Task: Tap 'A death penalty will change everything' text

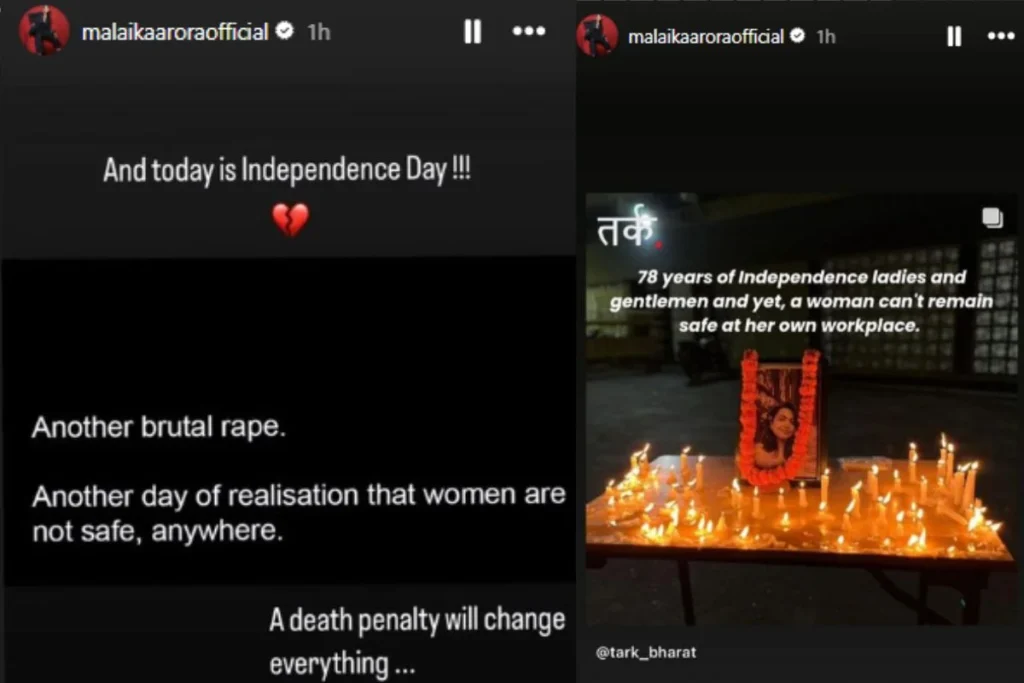Action: tap(417, 642)
